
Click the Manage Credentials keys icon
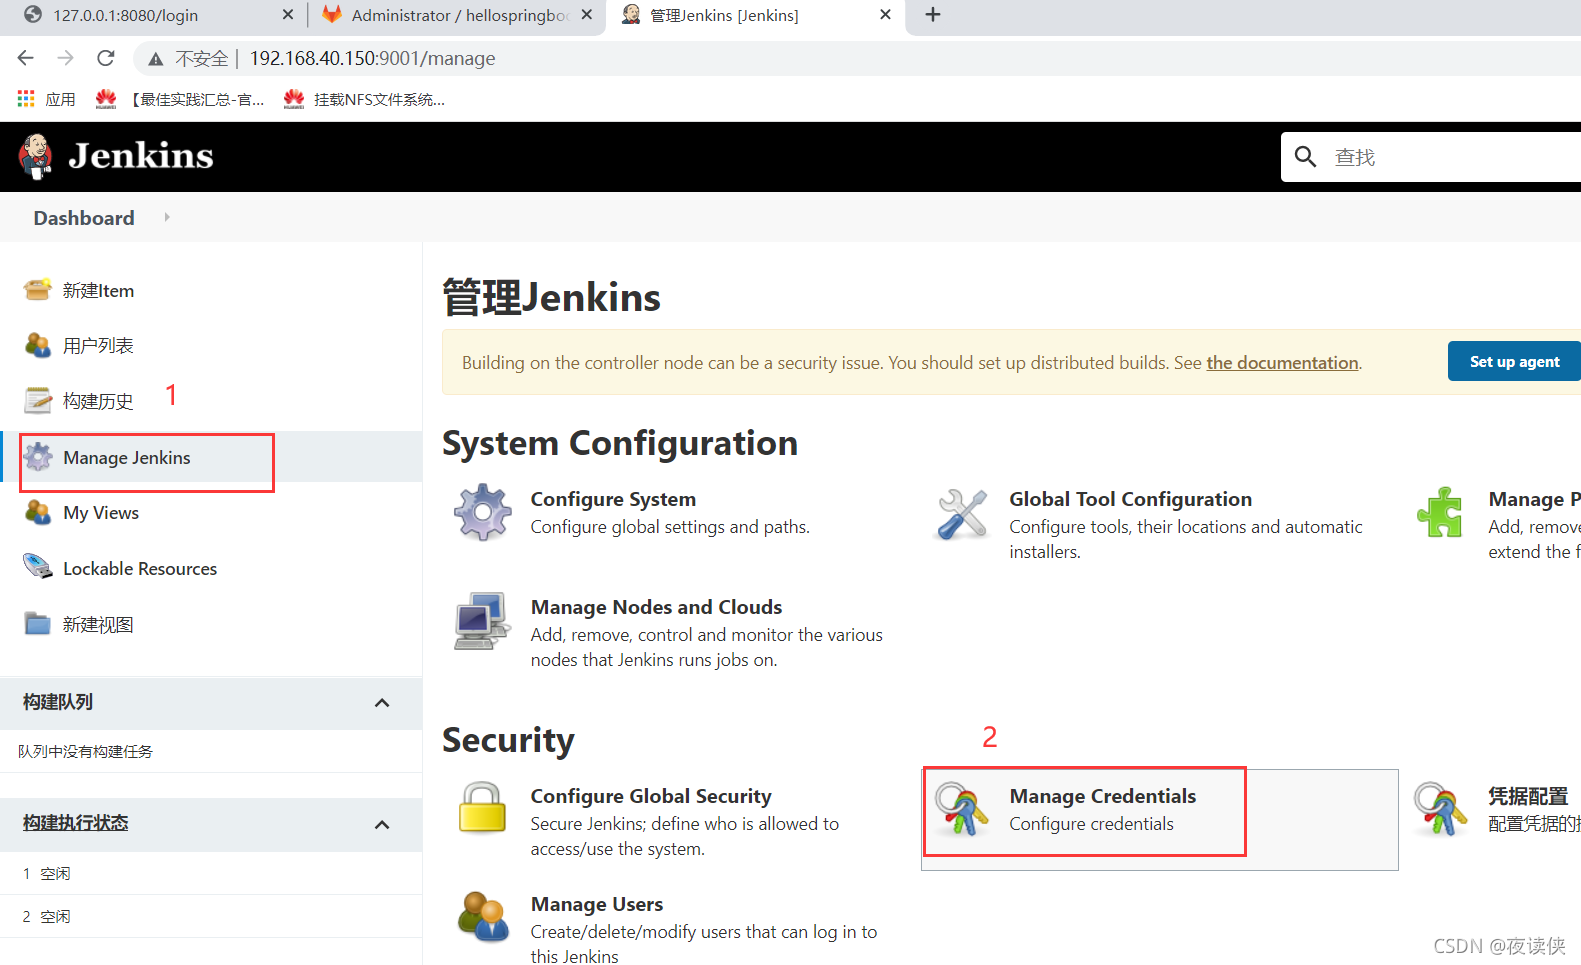[961, 809]
